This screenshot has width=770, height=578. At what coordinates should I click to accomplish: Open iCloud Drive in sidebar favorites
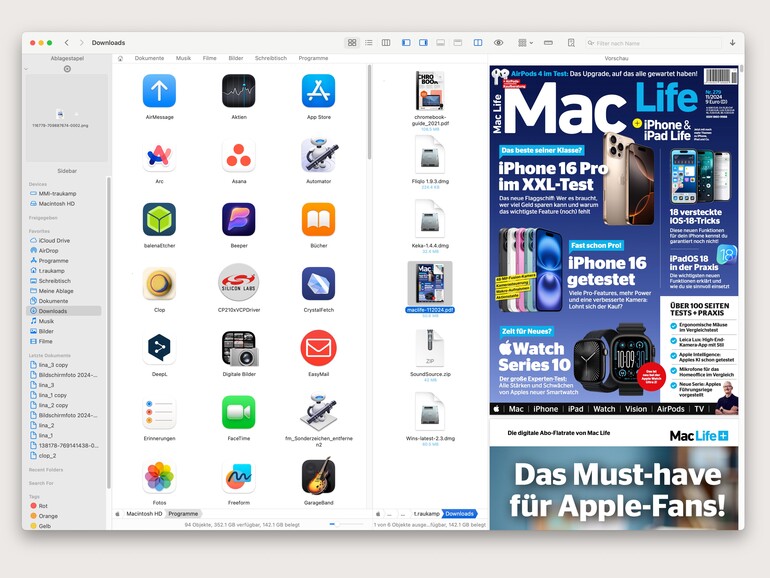tap(55, 241)
